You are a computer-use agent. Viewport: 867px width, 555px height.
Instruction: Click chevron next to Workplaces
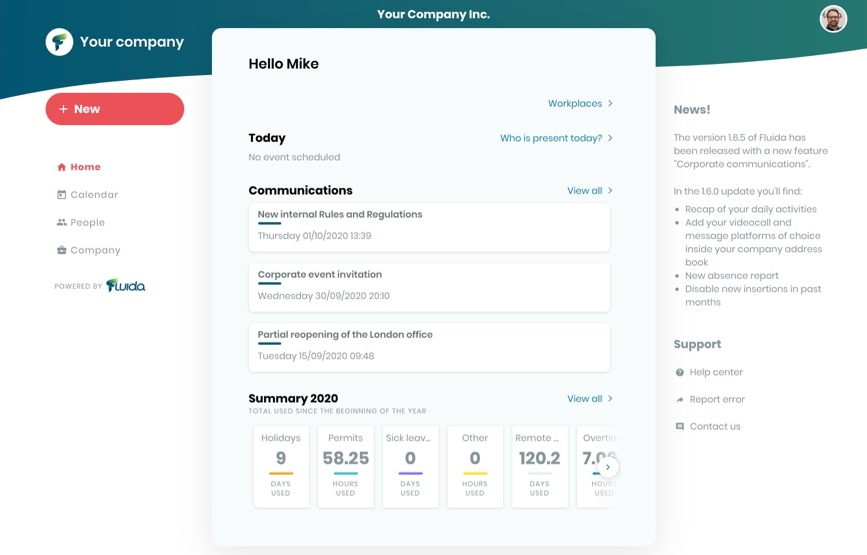(610, 103)
